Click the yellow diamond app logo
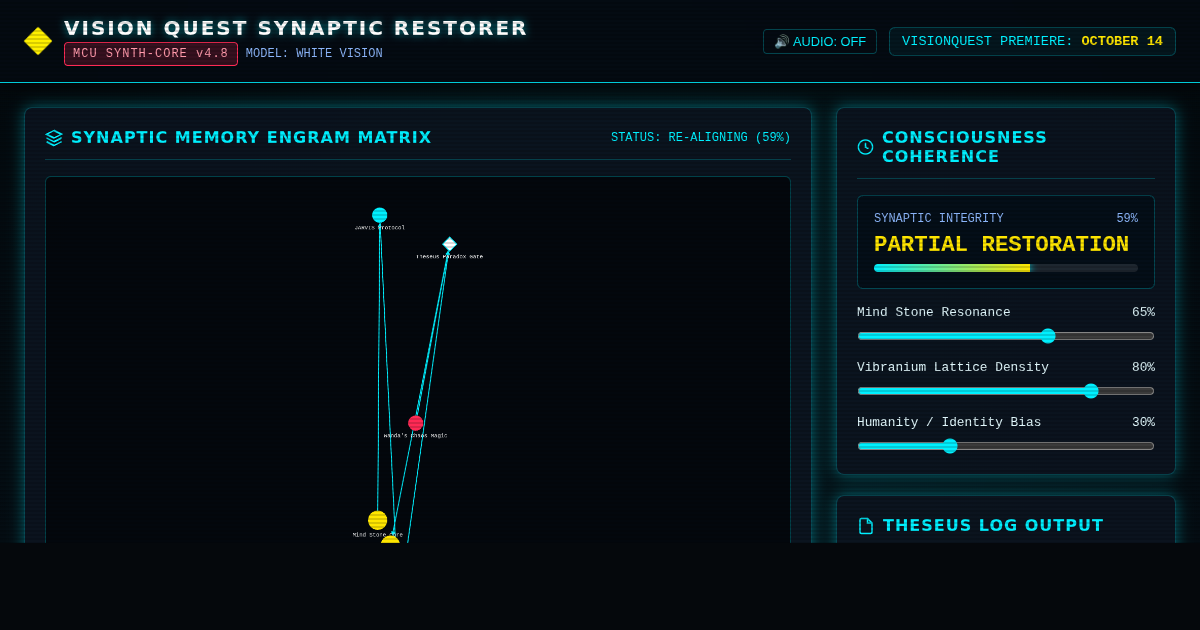The image size is (1200, 630). pos(38,41)
